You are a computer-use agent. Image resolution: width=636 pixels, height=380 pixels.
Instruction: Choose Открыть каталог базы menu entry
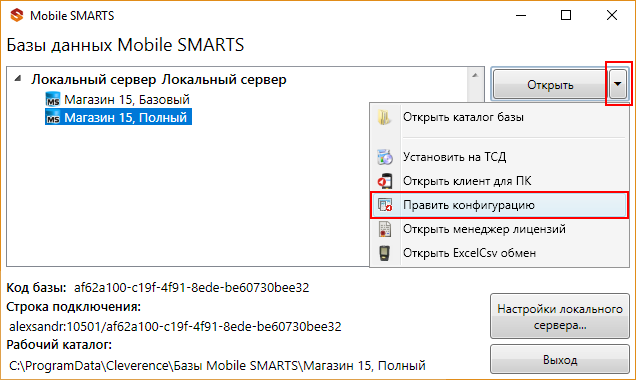point(499,117)
